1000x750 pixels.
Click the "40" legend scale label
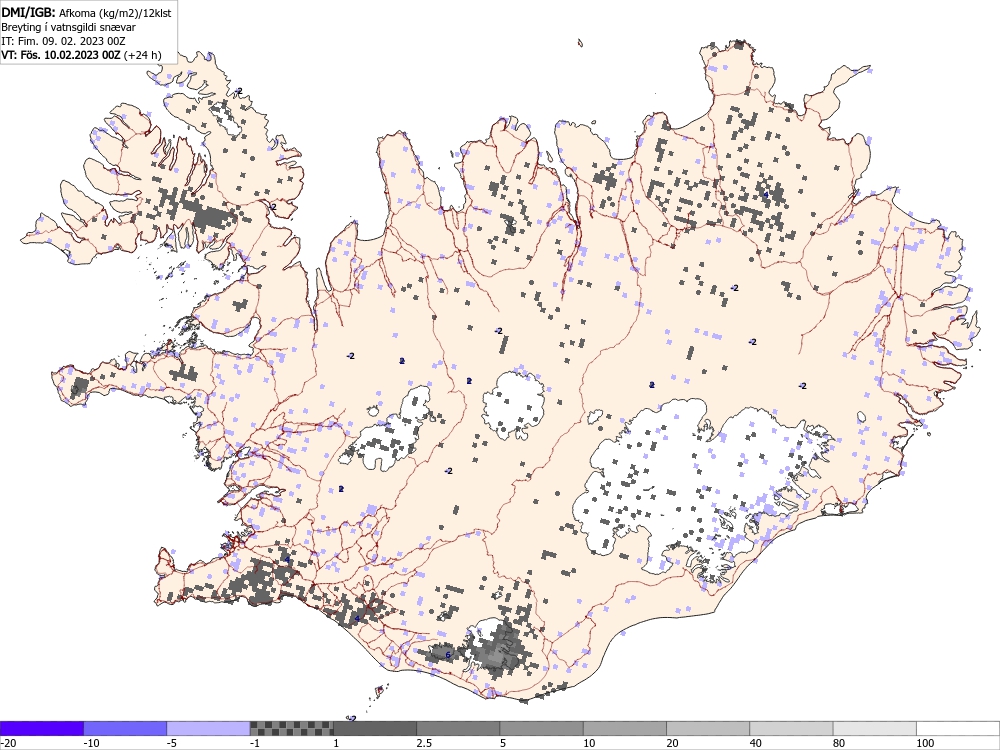[x=756, y=743]
